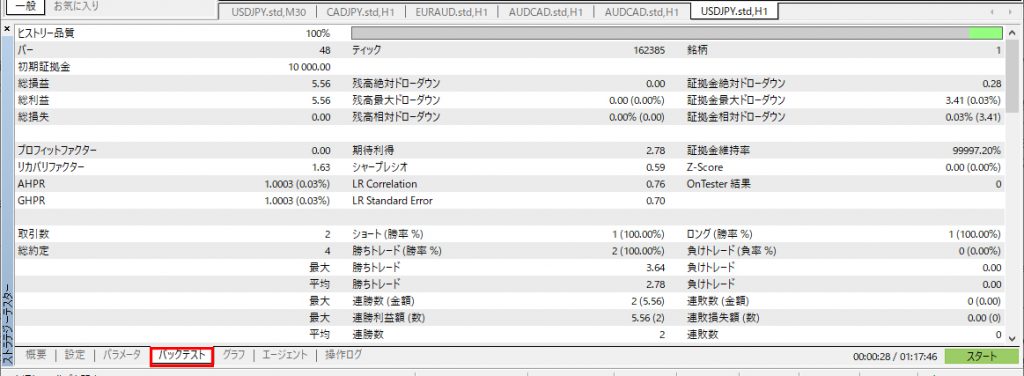Click the 取引数 label
Screen dimensions: 1024x376
coord(33,234)
